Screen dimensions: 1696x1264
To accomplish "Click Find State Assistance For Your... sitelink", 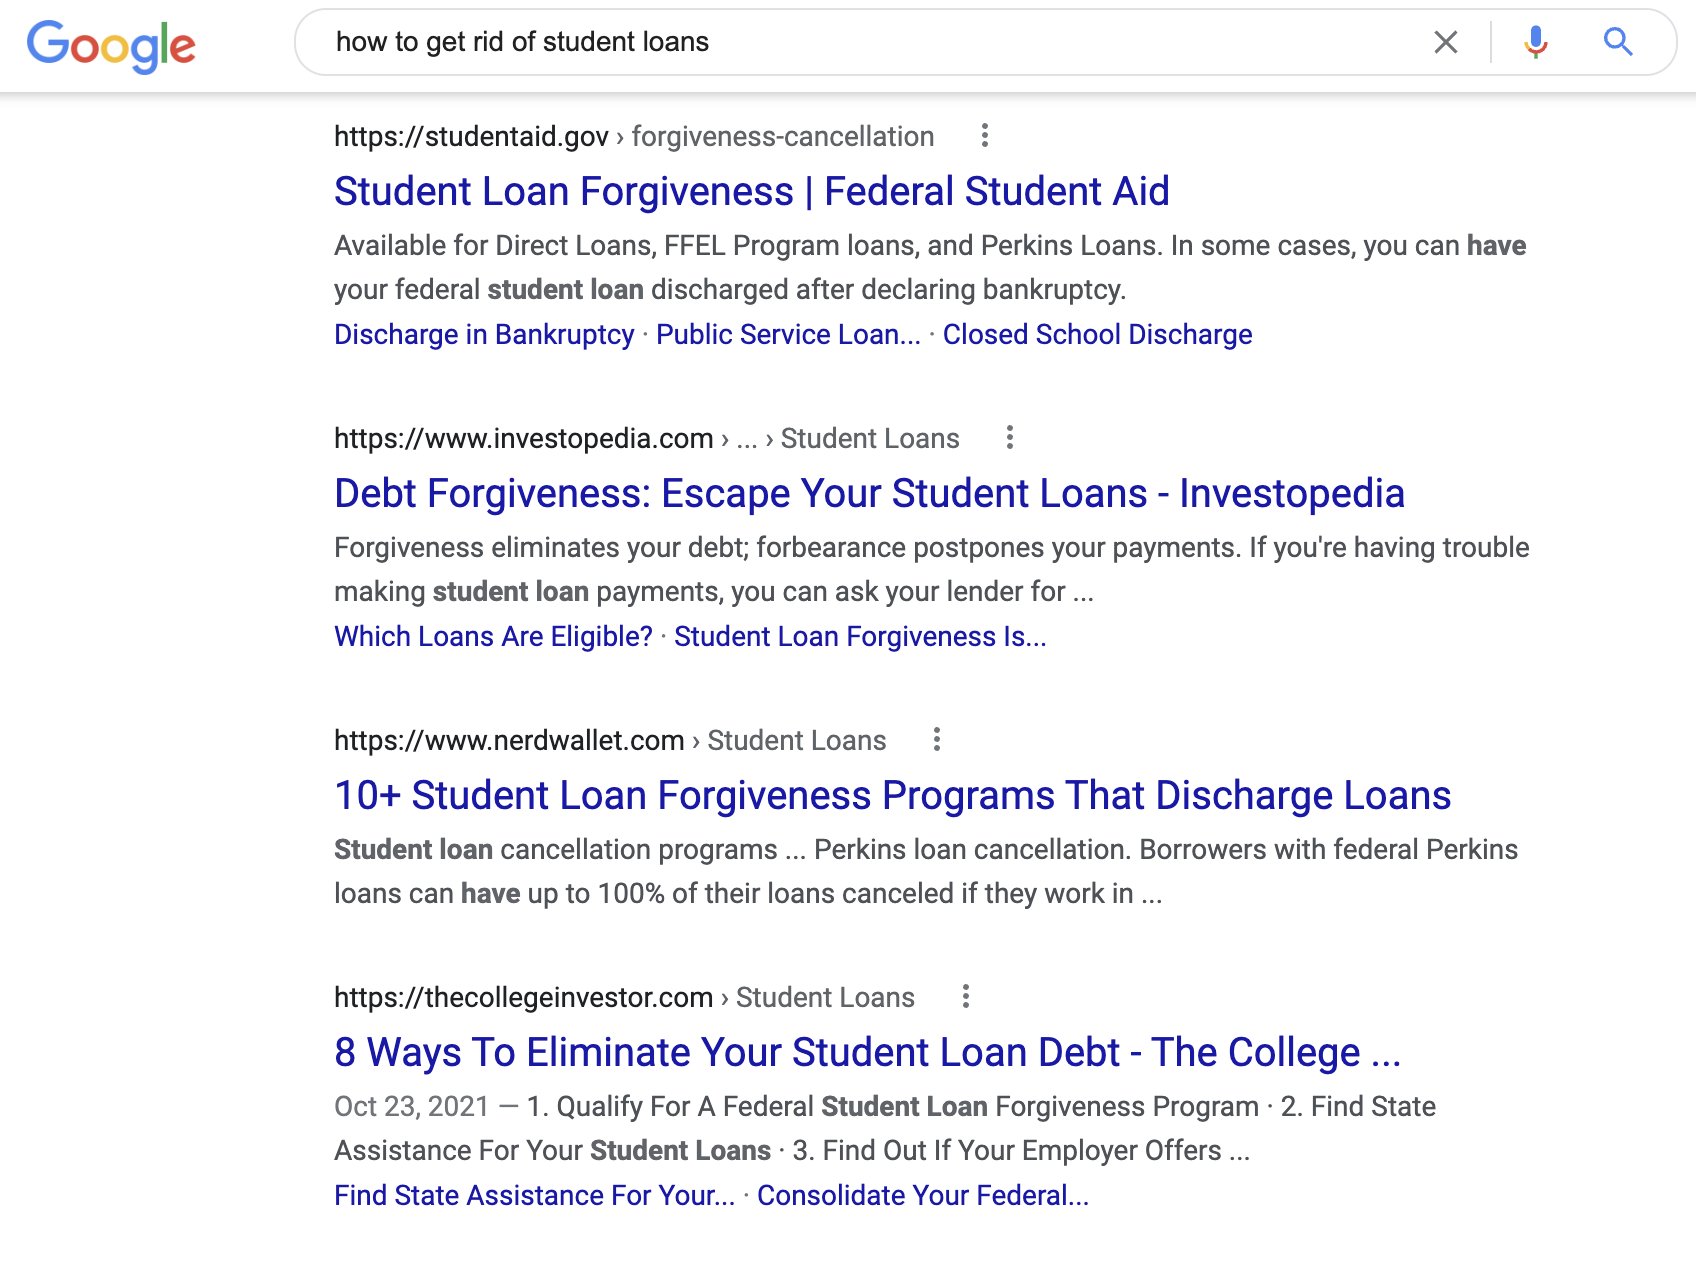I will [534, 1196].
